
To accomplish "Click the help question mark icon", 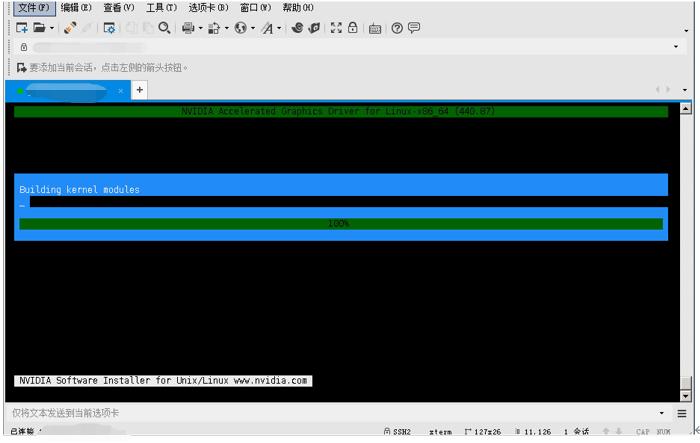I will coord(397,28).
